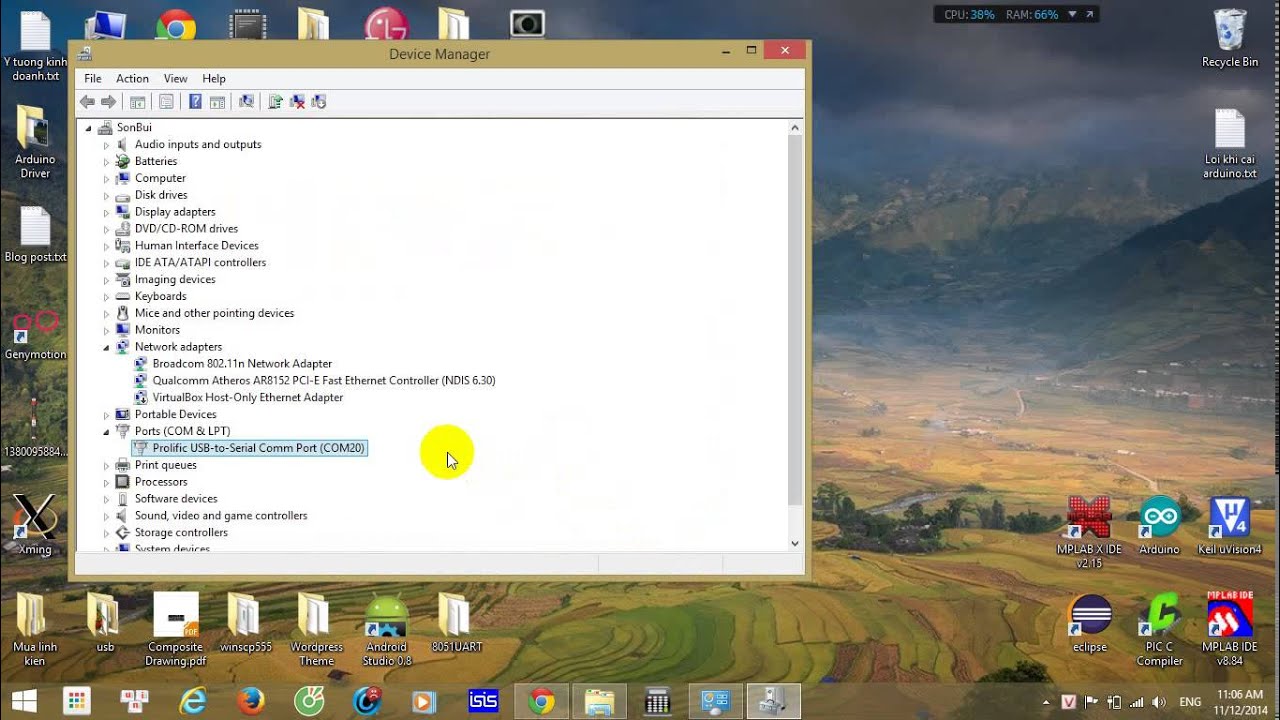This screenshot has height=720, width=1280.
Task: Click the blue Help question-mark icon
Action: pyautogui.click(x=195, y=102)
